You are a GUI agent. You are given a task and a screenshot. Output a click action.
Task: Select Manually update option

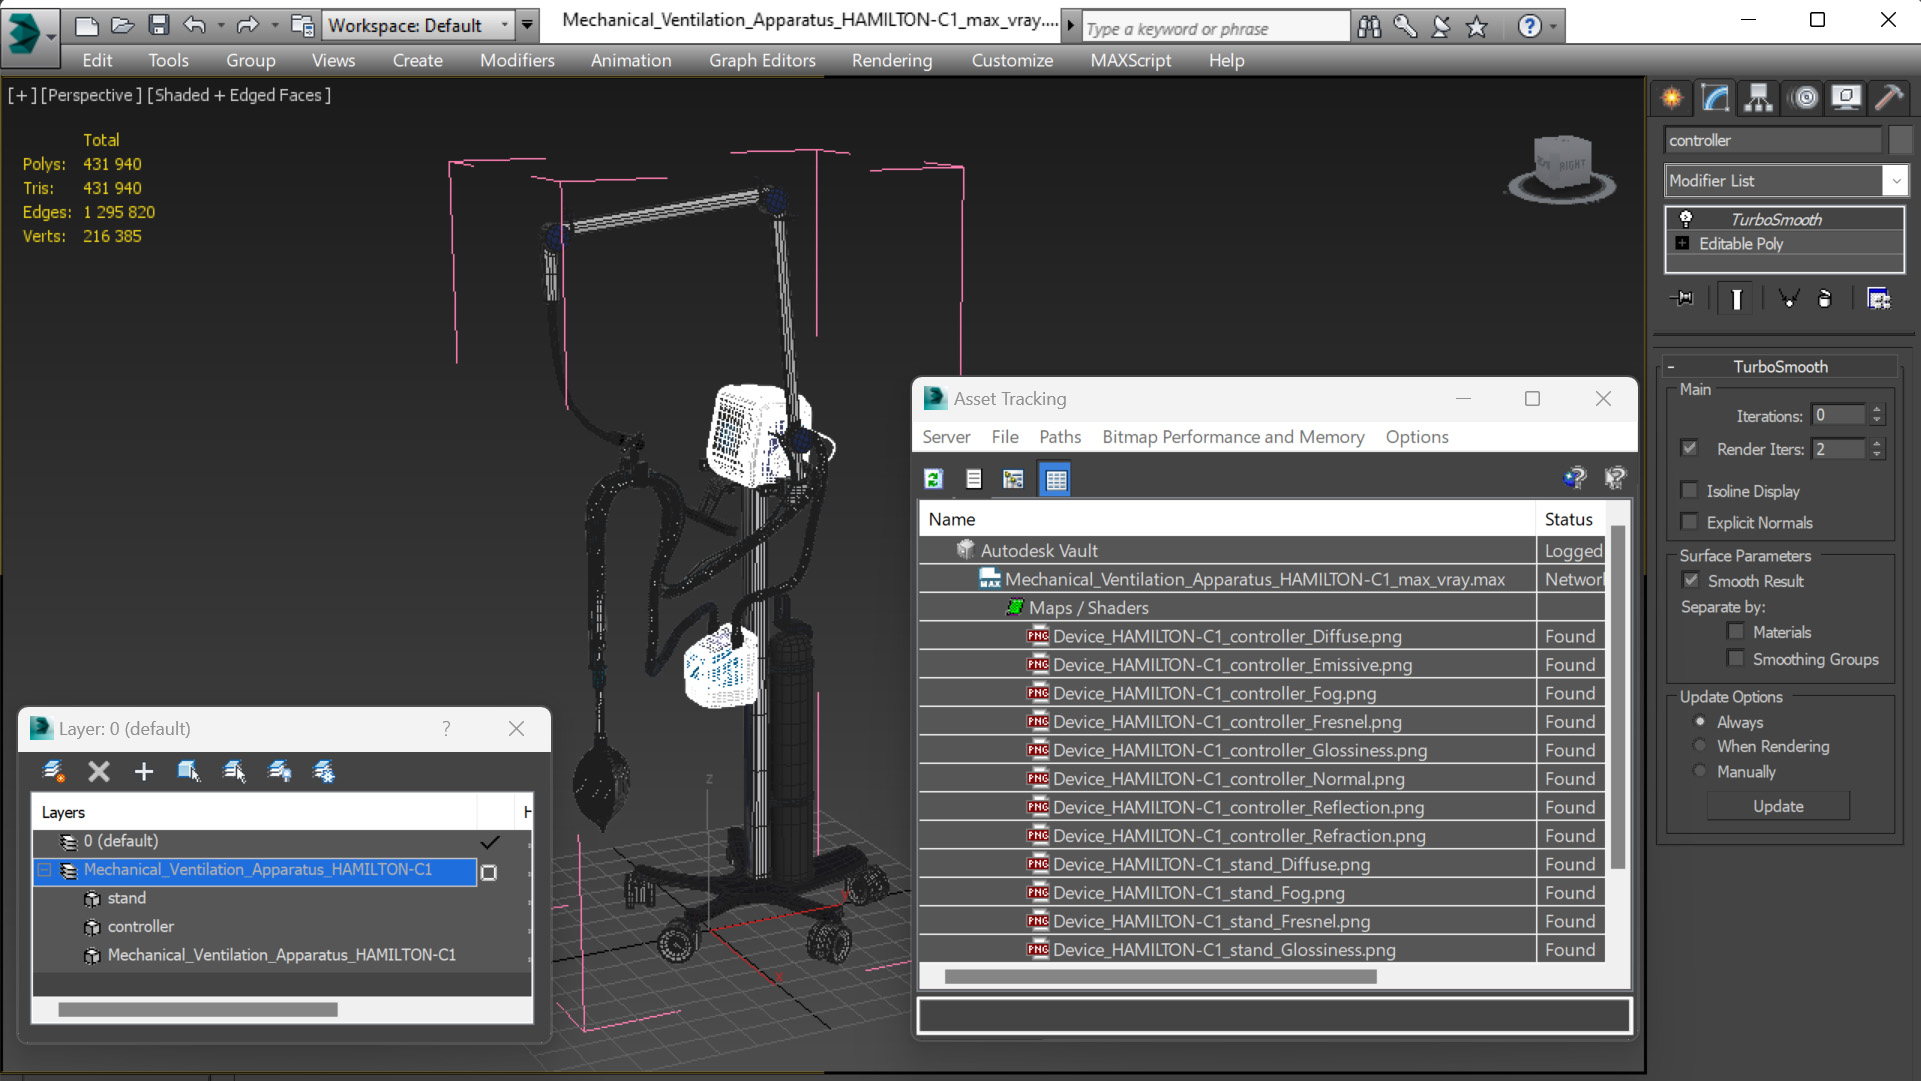pyautogui.click(x=1700, y=771)
